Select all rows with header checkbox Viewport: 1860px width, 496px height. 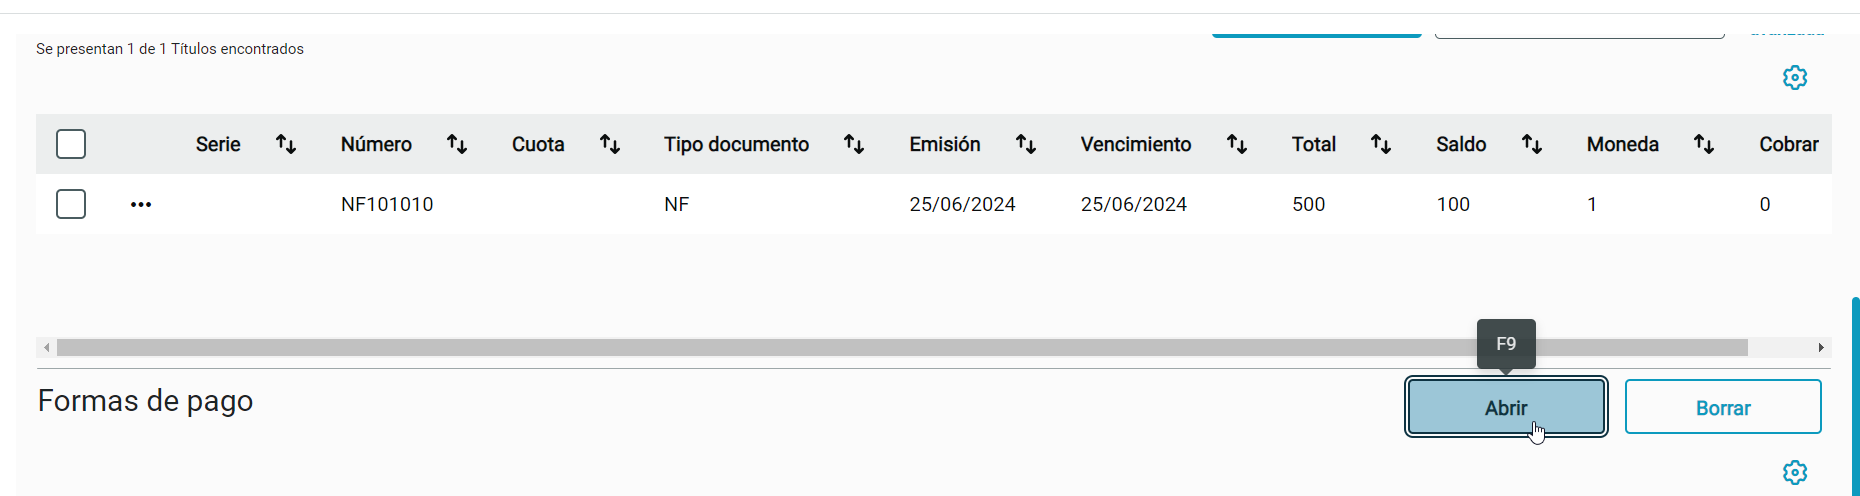point(71,144)
